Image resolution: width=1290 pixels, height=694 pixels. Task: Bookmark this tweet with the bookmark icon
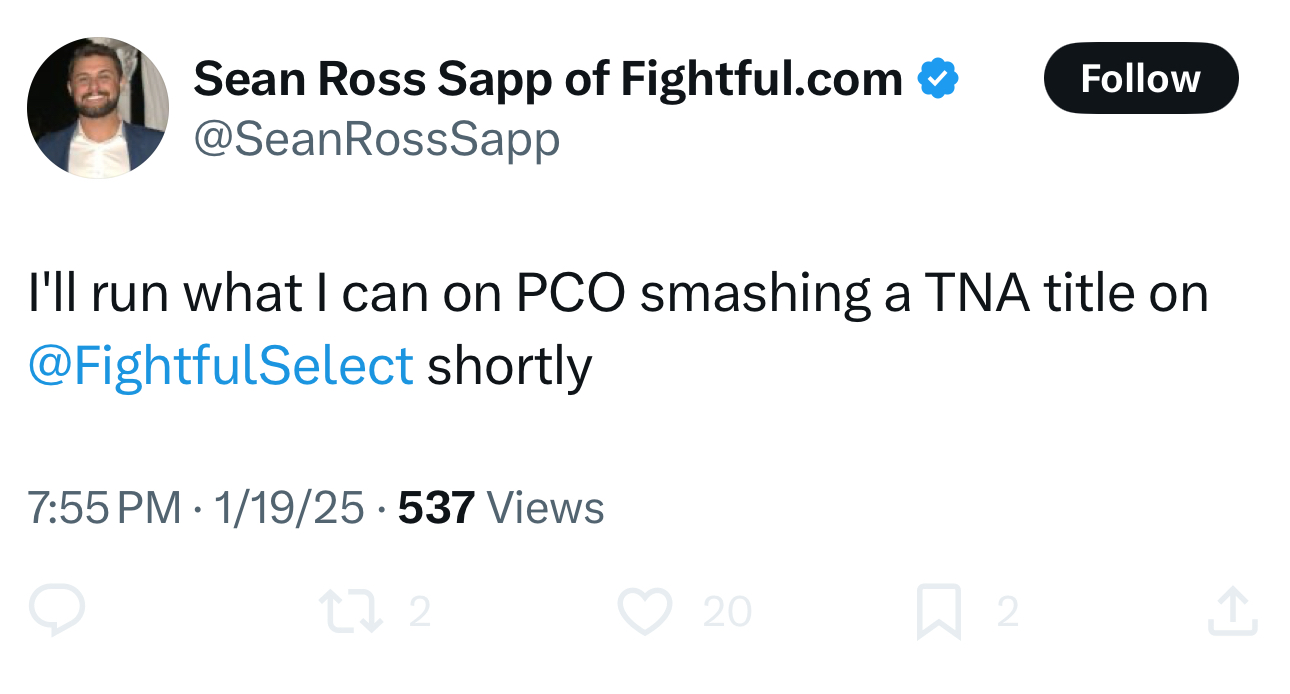[x=939, y=611]
